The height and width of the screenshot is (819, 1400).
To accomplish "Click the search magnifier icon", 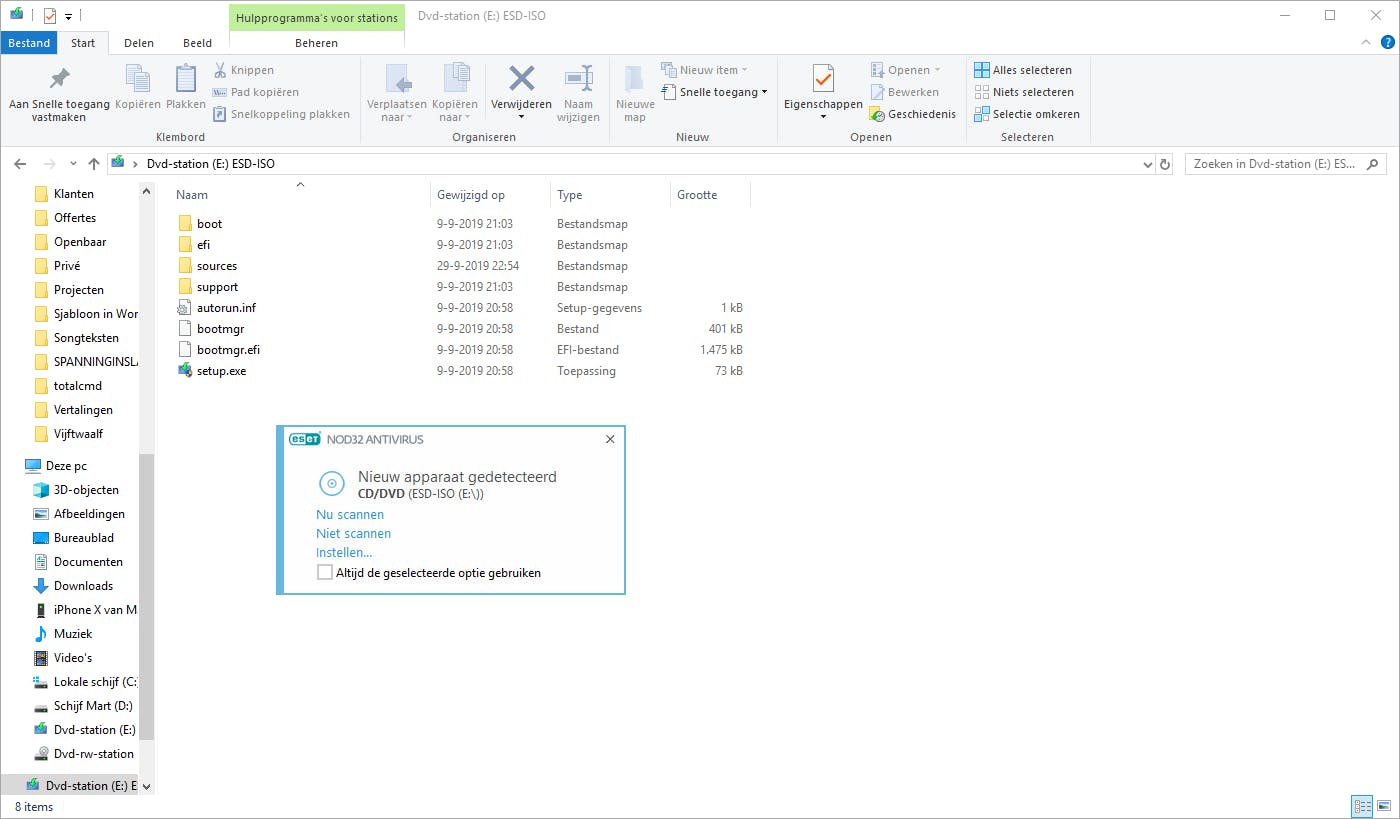I will (x=1374, y=164).
